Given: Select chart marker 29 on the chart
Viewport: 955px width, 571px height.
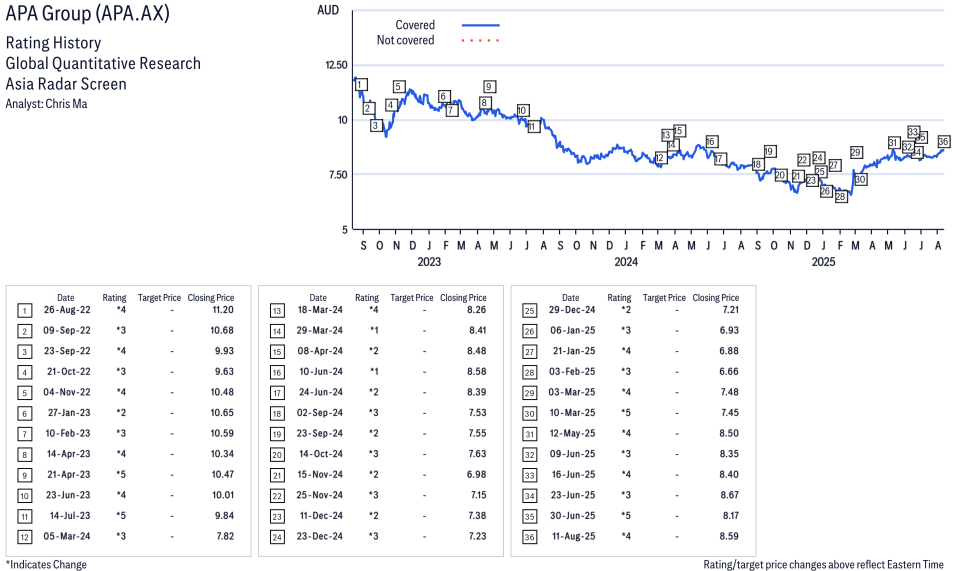Looking at the screenshot, I should (x=856, y=152).
